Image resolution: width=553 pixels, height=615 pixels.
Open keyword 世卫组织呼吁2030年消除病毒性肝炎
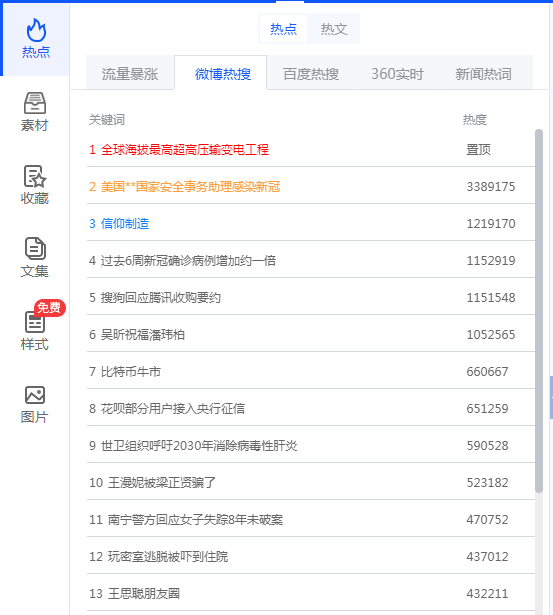[199, 446]
